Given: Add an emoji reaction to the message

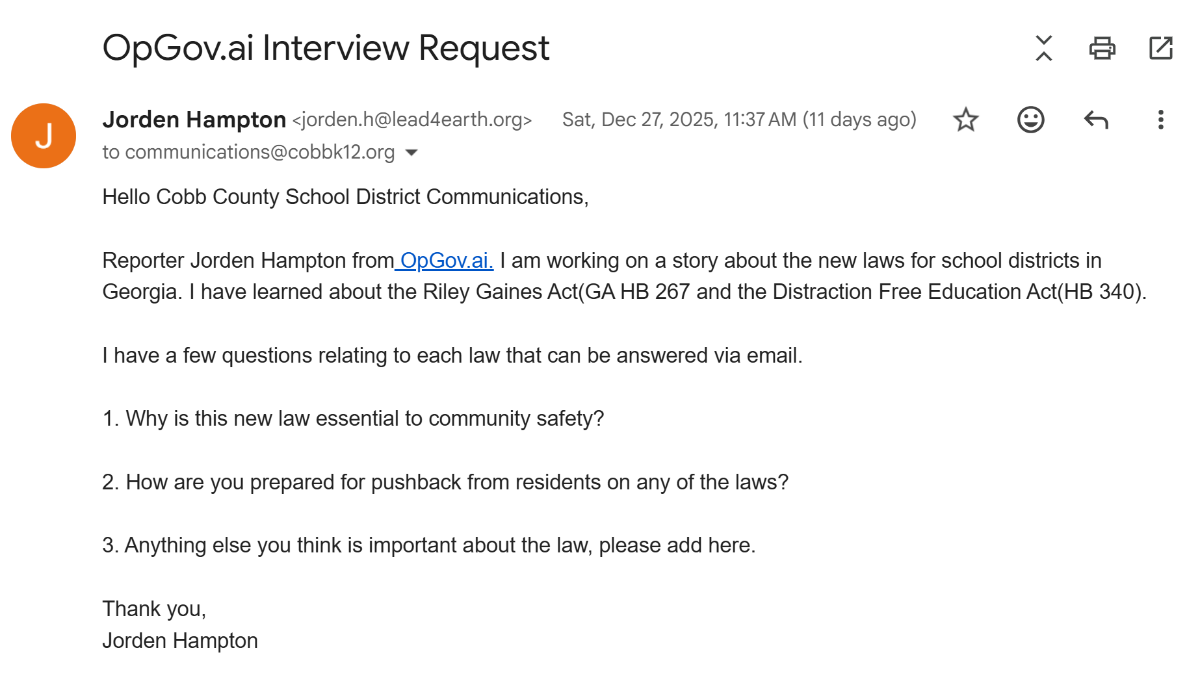Looking at the screenshot, I should (x=1030, y=120).
